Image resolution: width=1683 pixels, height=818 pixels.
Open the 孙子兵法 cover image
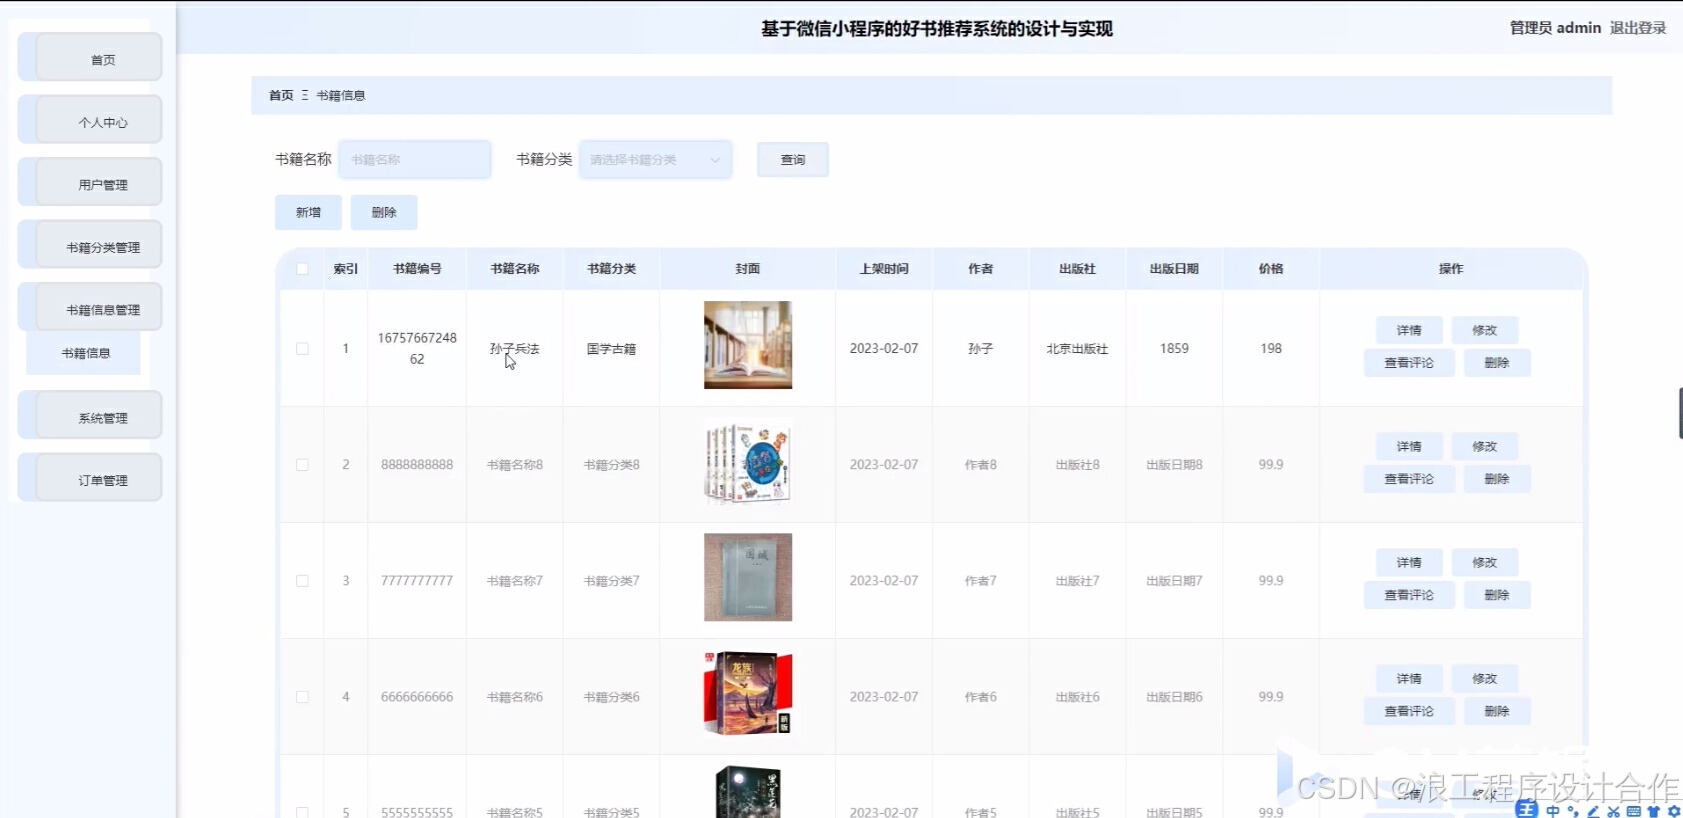tap(748, 345)
